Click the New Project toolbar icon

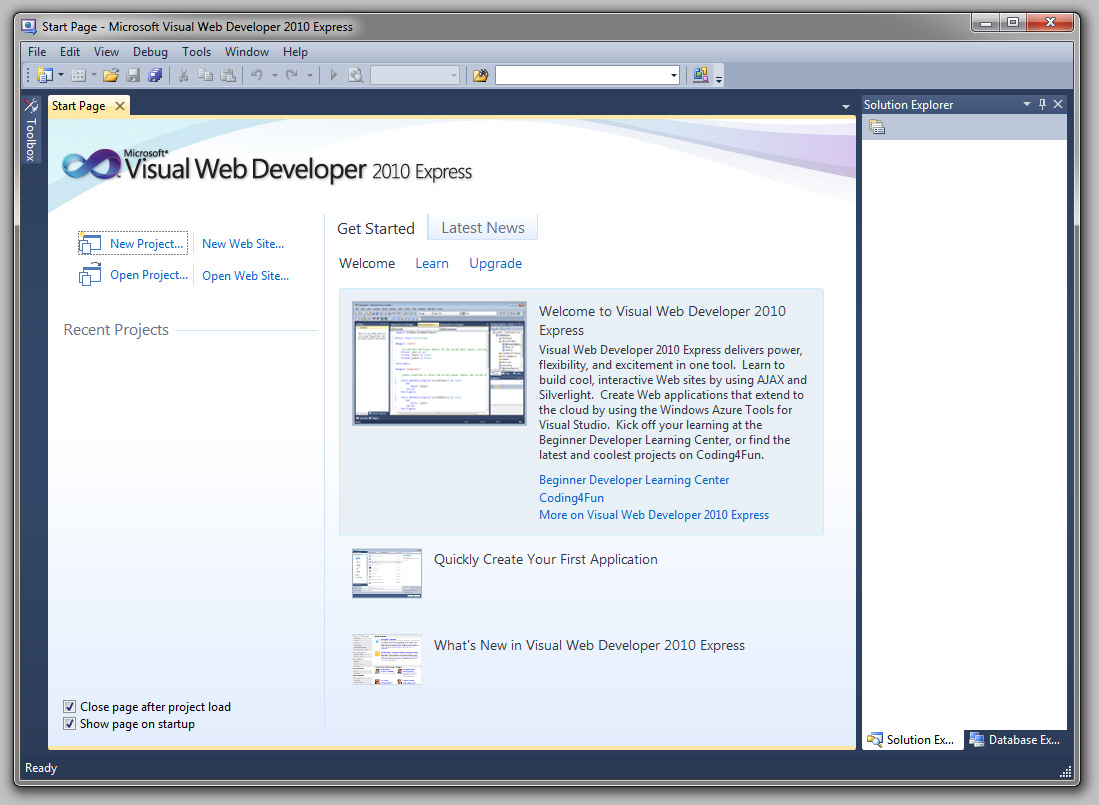[44, 75]
